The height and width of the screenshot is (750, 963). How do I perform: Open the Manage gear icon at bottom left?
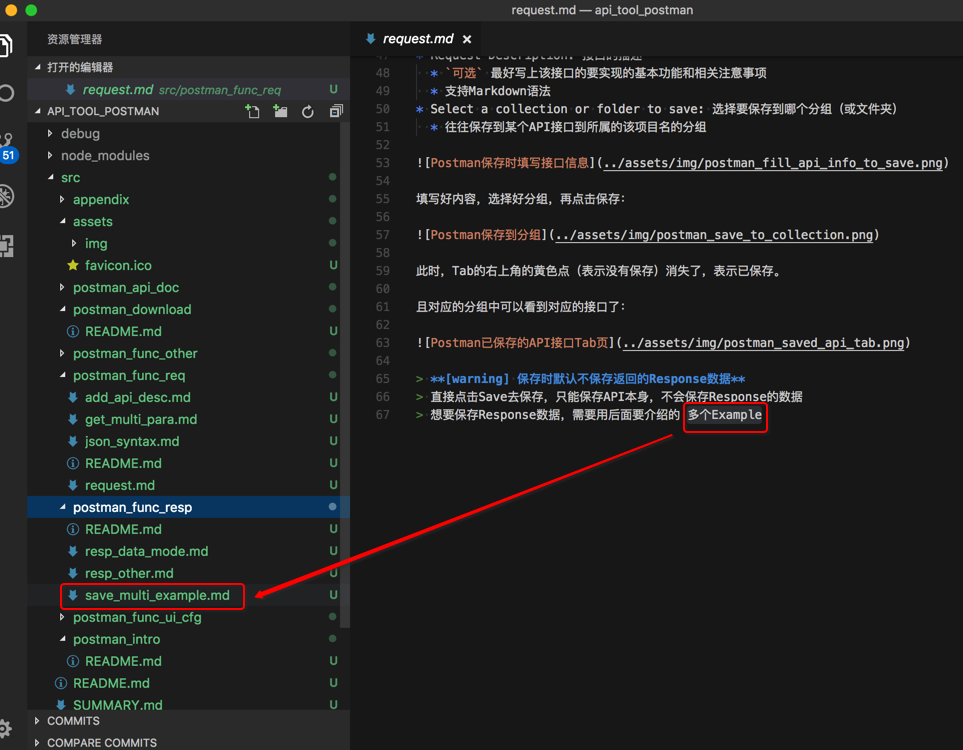7,729
